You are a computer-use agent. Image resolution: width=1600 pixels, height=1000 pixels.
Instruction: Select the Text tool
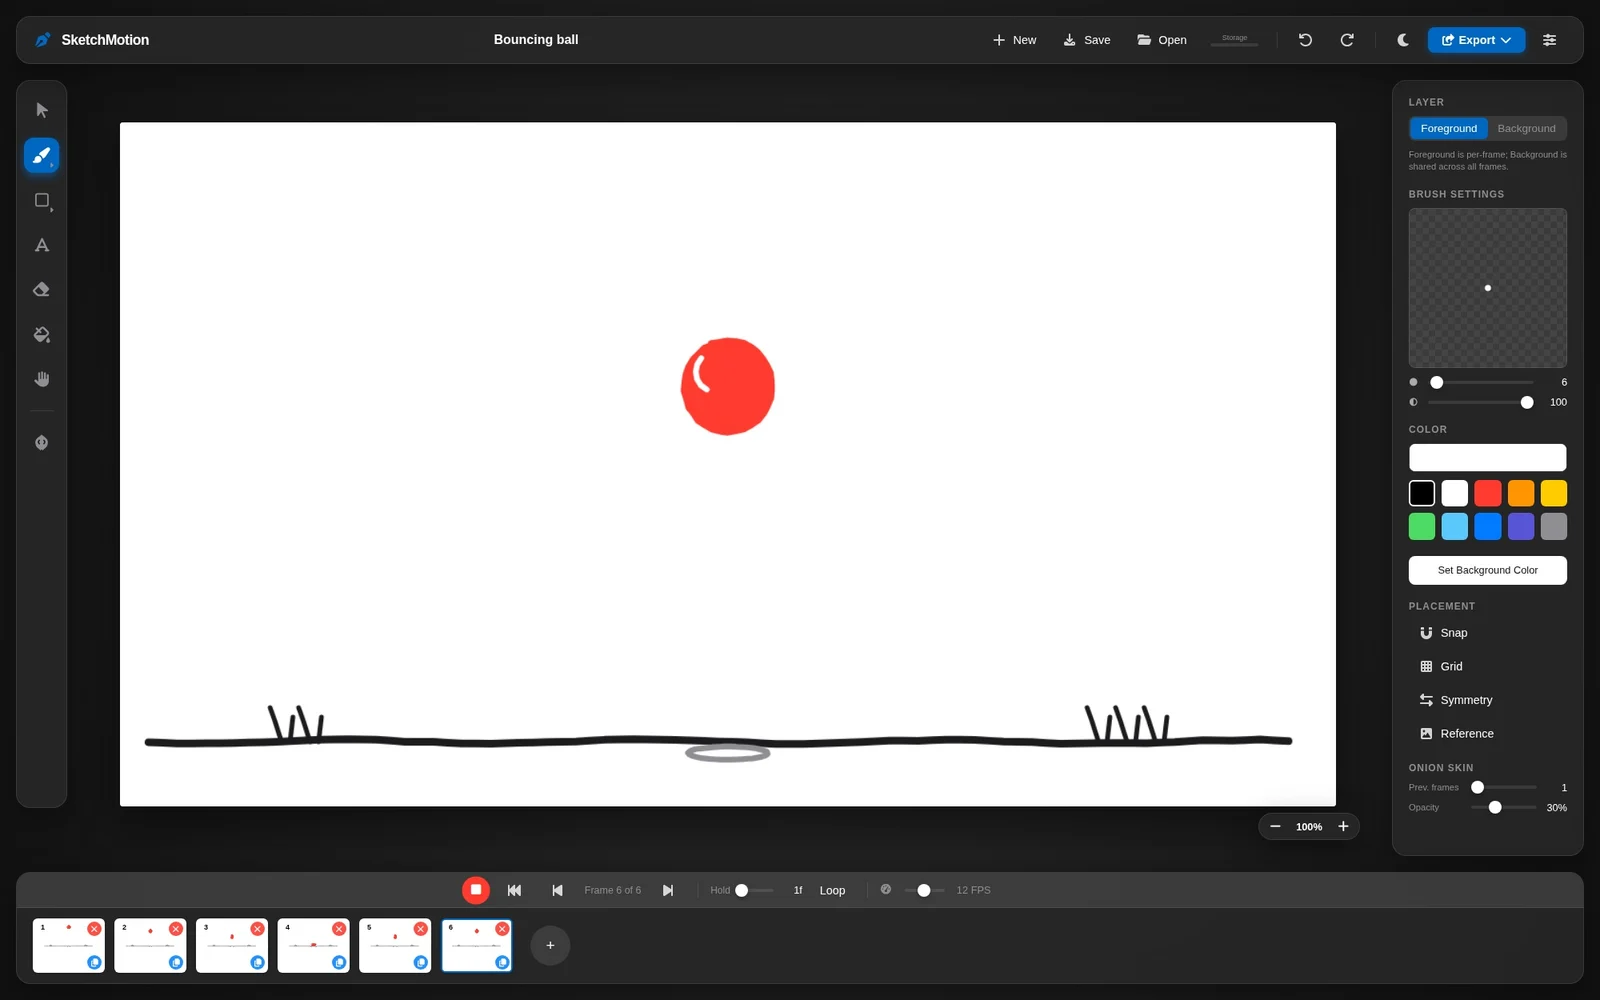click(x=41, y=245)
